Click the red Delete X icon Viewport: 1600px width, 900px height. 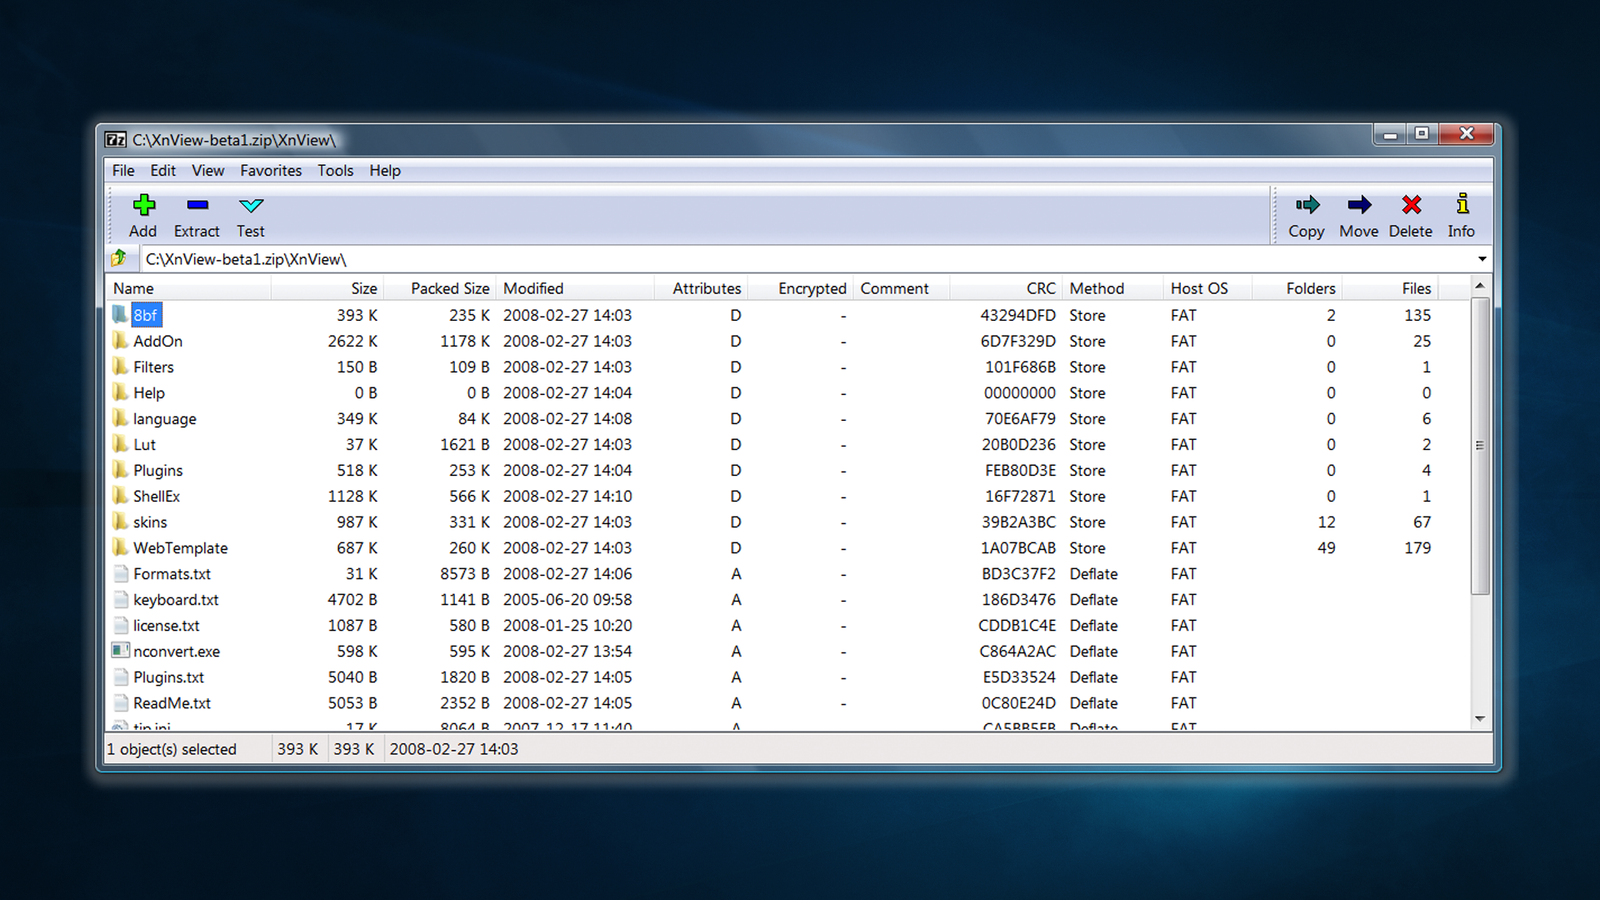[1411, 205]
